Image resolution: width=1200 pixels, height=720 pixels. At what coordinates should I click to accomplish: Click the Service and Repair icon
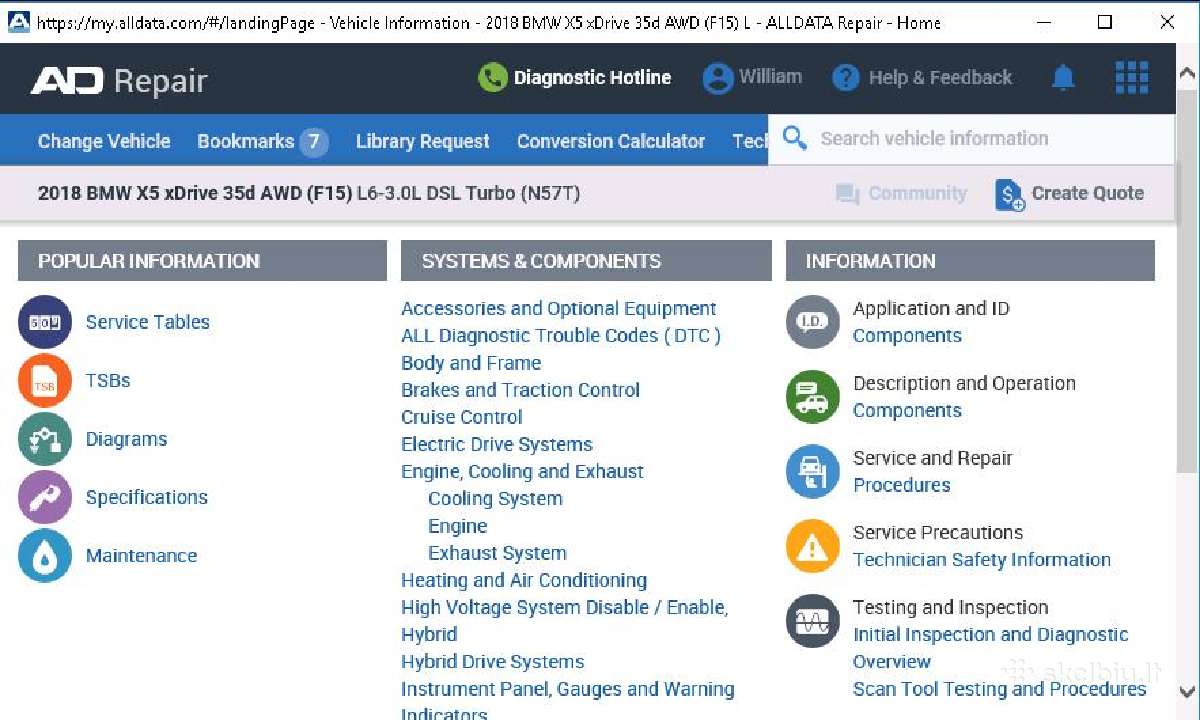(813, 472)
